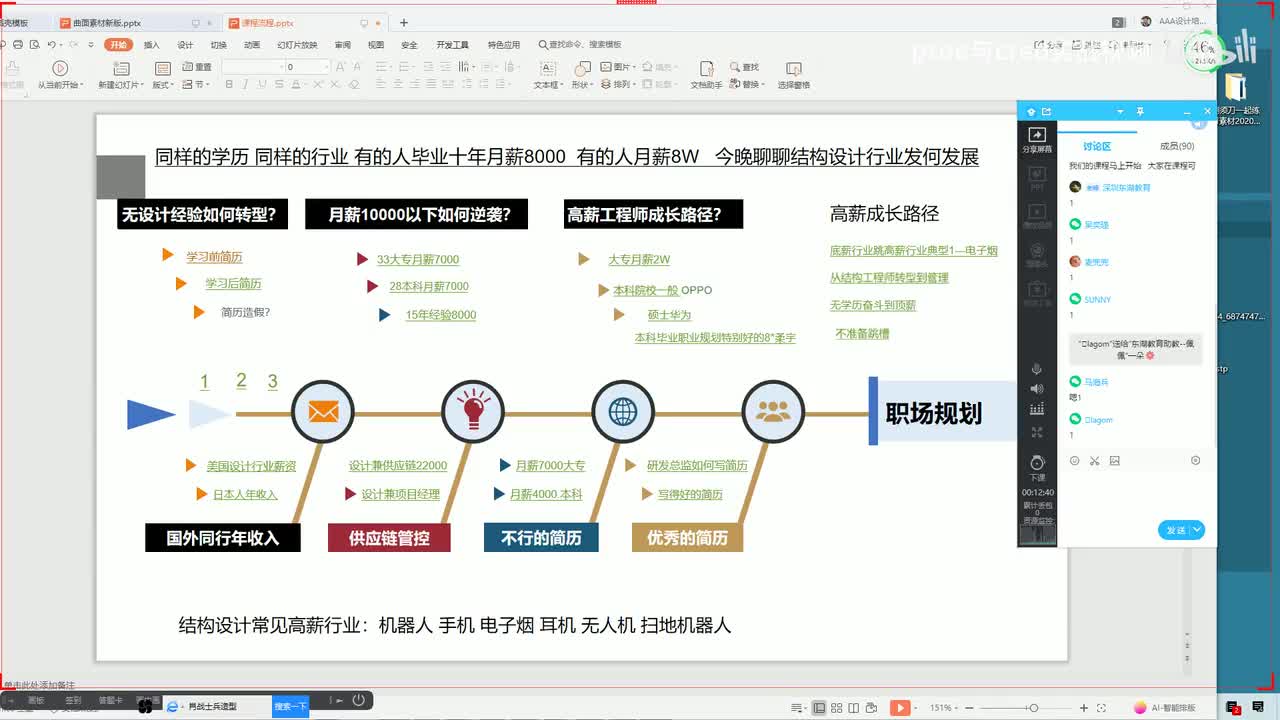The image size is (1280, 720).
Task: Open the 节 section dropdown
Action: click(x=197, y=85)
